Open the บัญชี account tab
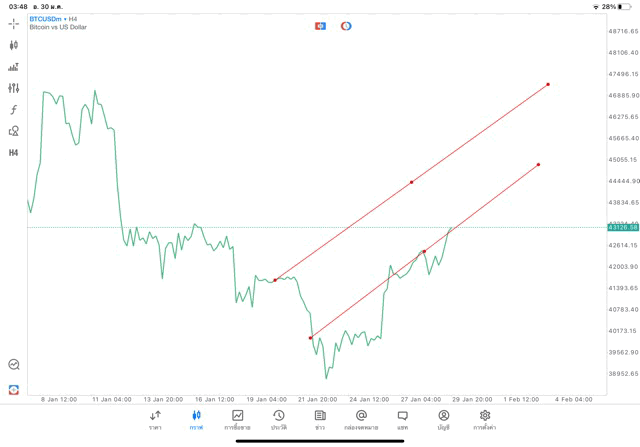The height and width of the screenshot is (447, 640). coord(443,420)
